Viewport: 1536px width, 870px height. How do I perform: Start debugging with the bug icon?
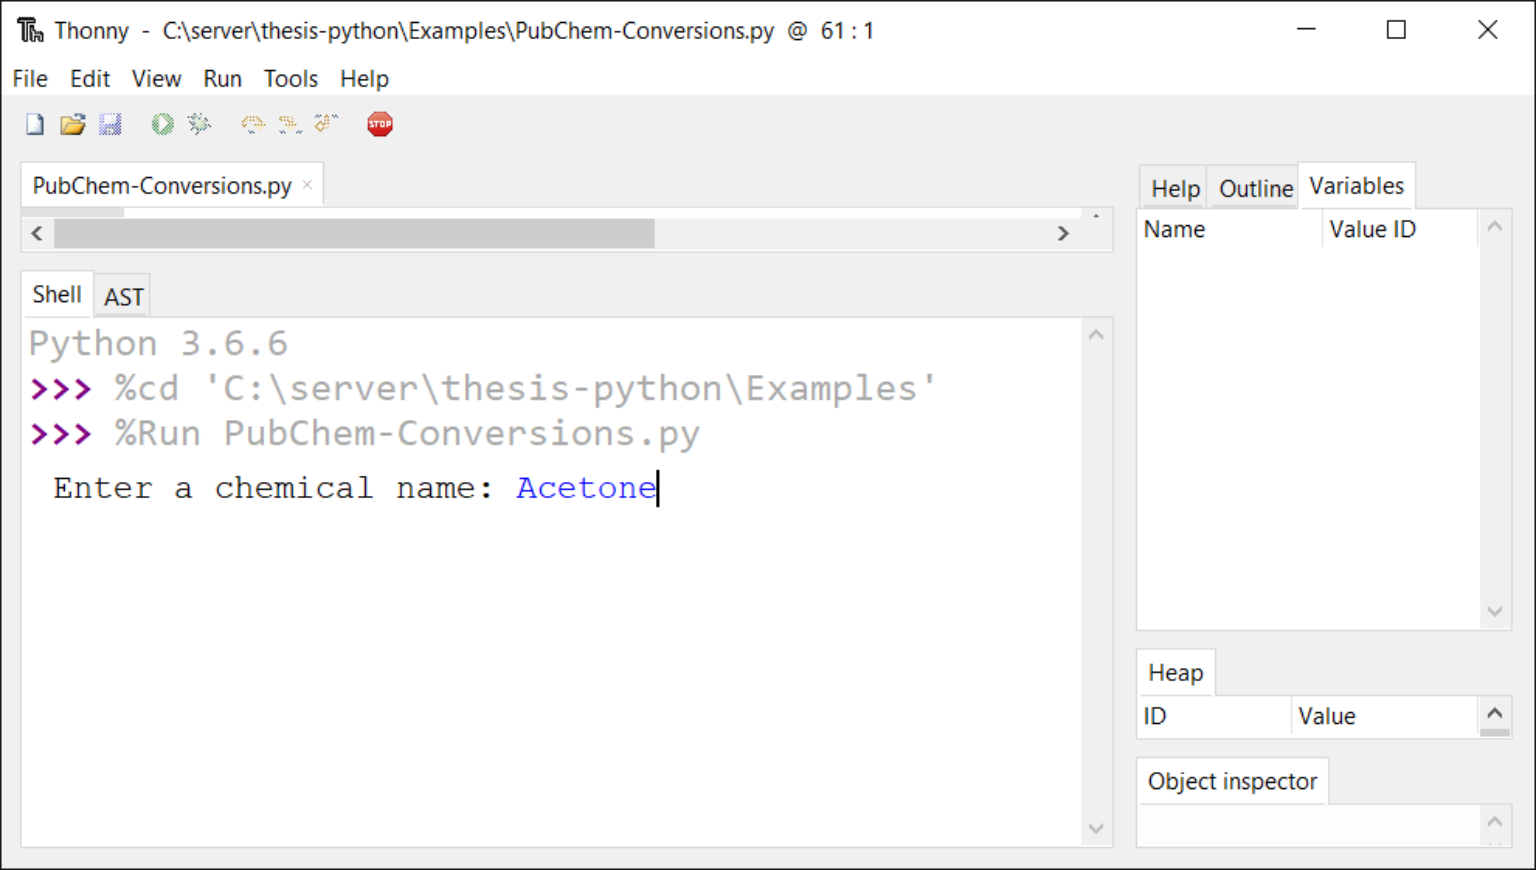[199, 123]
